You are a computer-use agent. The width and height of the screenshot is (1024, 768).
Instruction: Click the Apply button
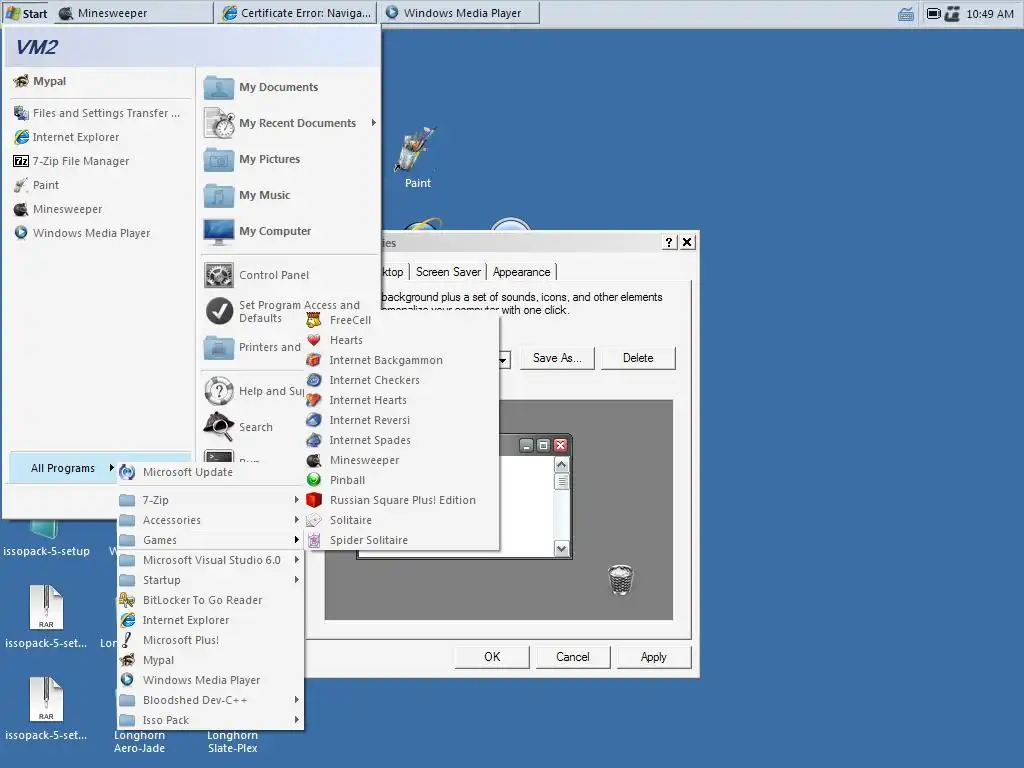(x=654, y=657)
